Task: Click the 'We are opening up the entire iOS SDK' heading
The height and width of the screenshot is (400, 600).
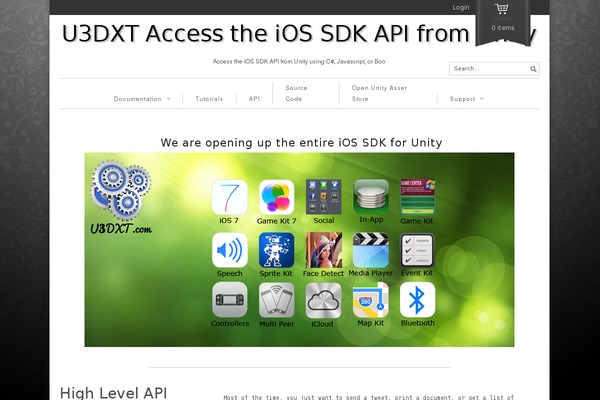Action: point(301,142)
